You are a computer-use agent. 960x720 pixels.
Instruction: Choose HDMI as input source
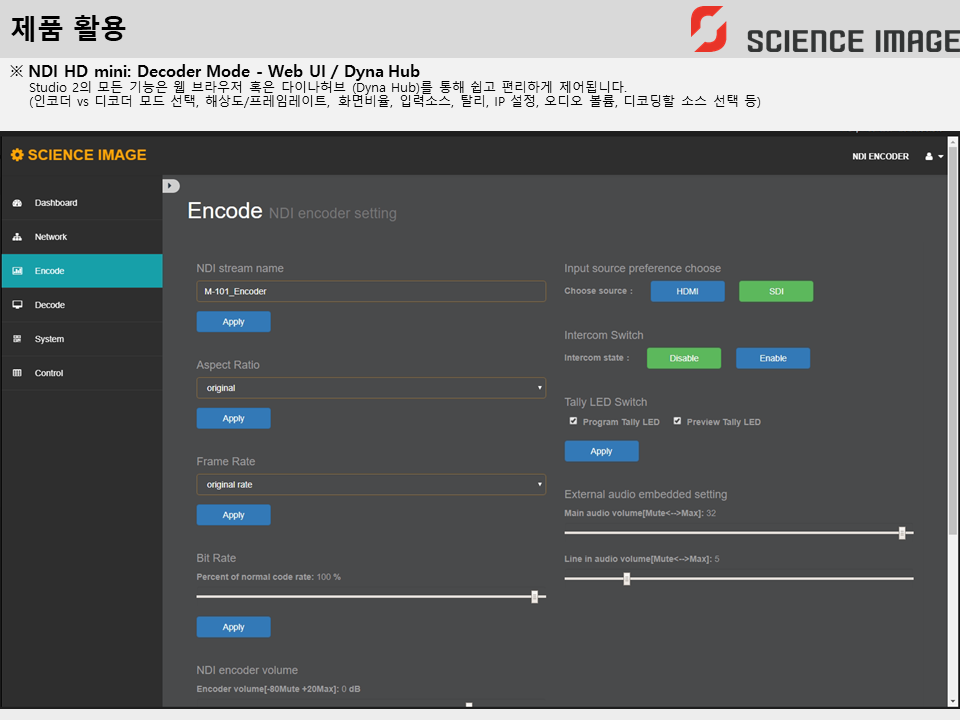688,291
